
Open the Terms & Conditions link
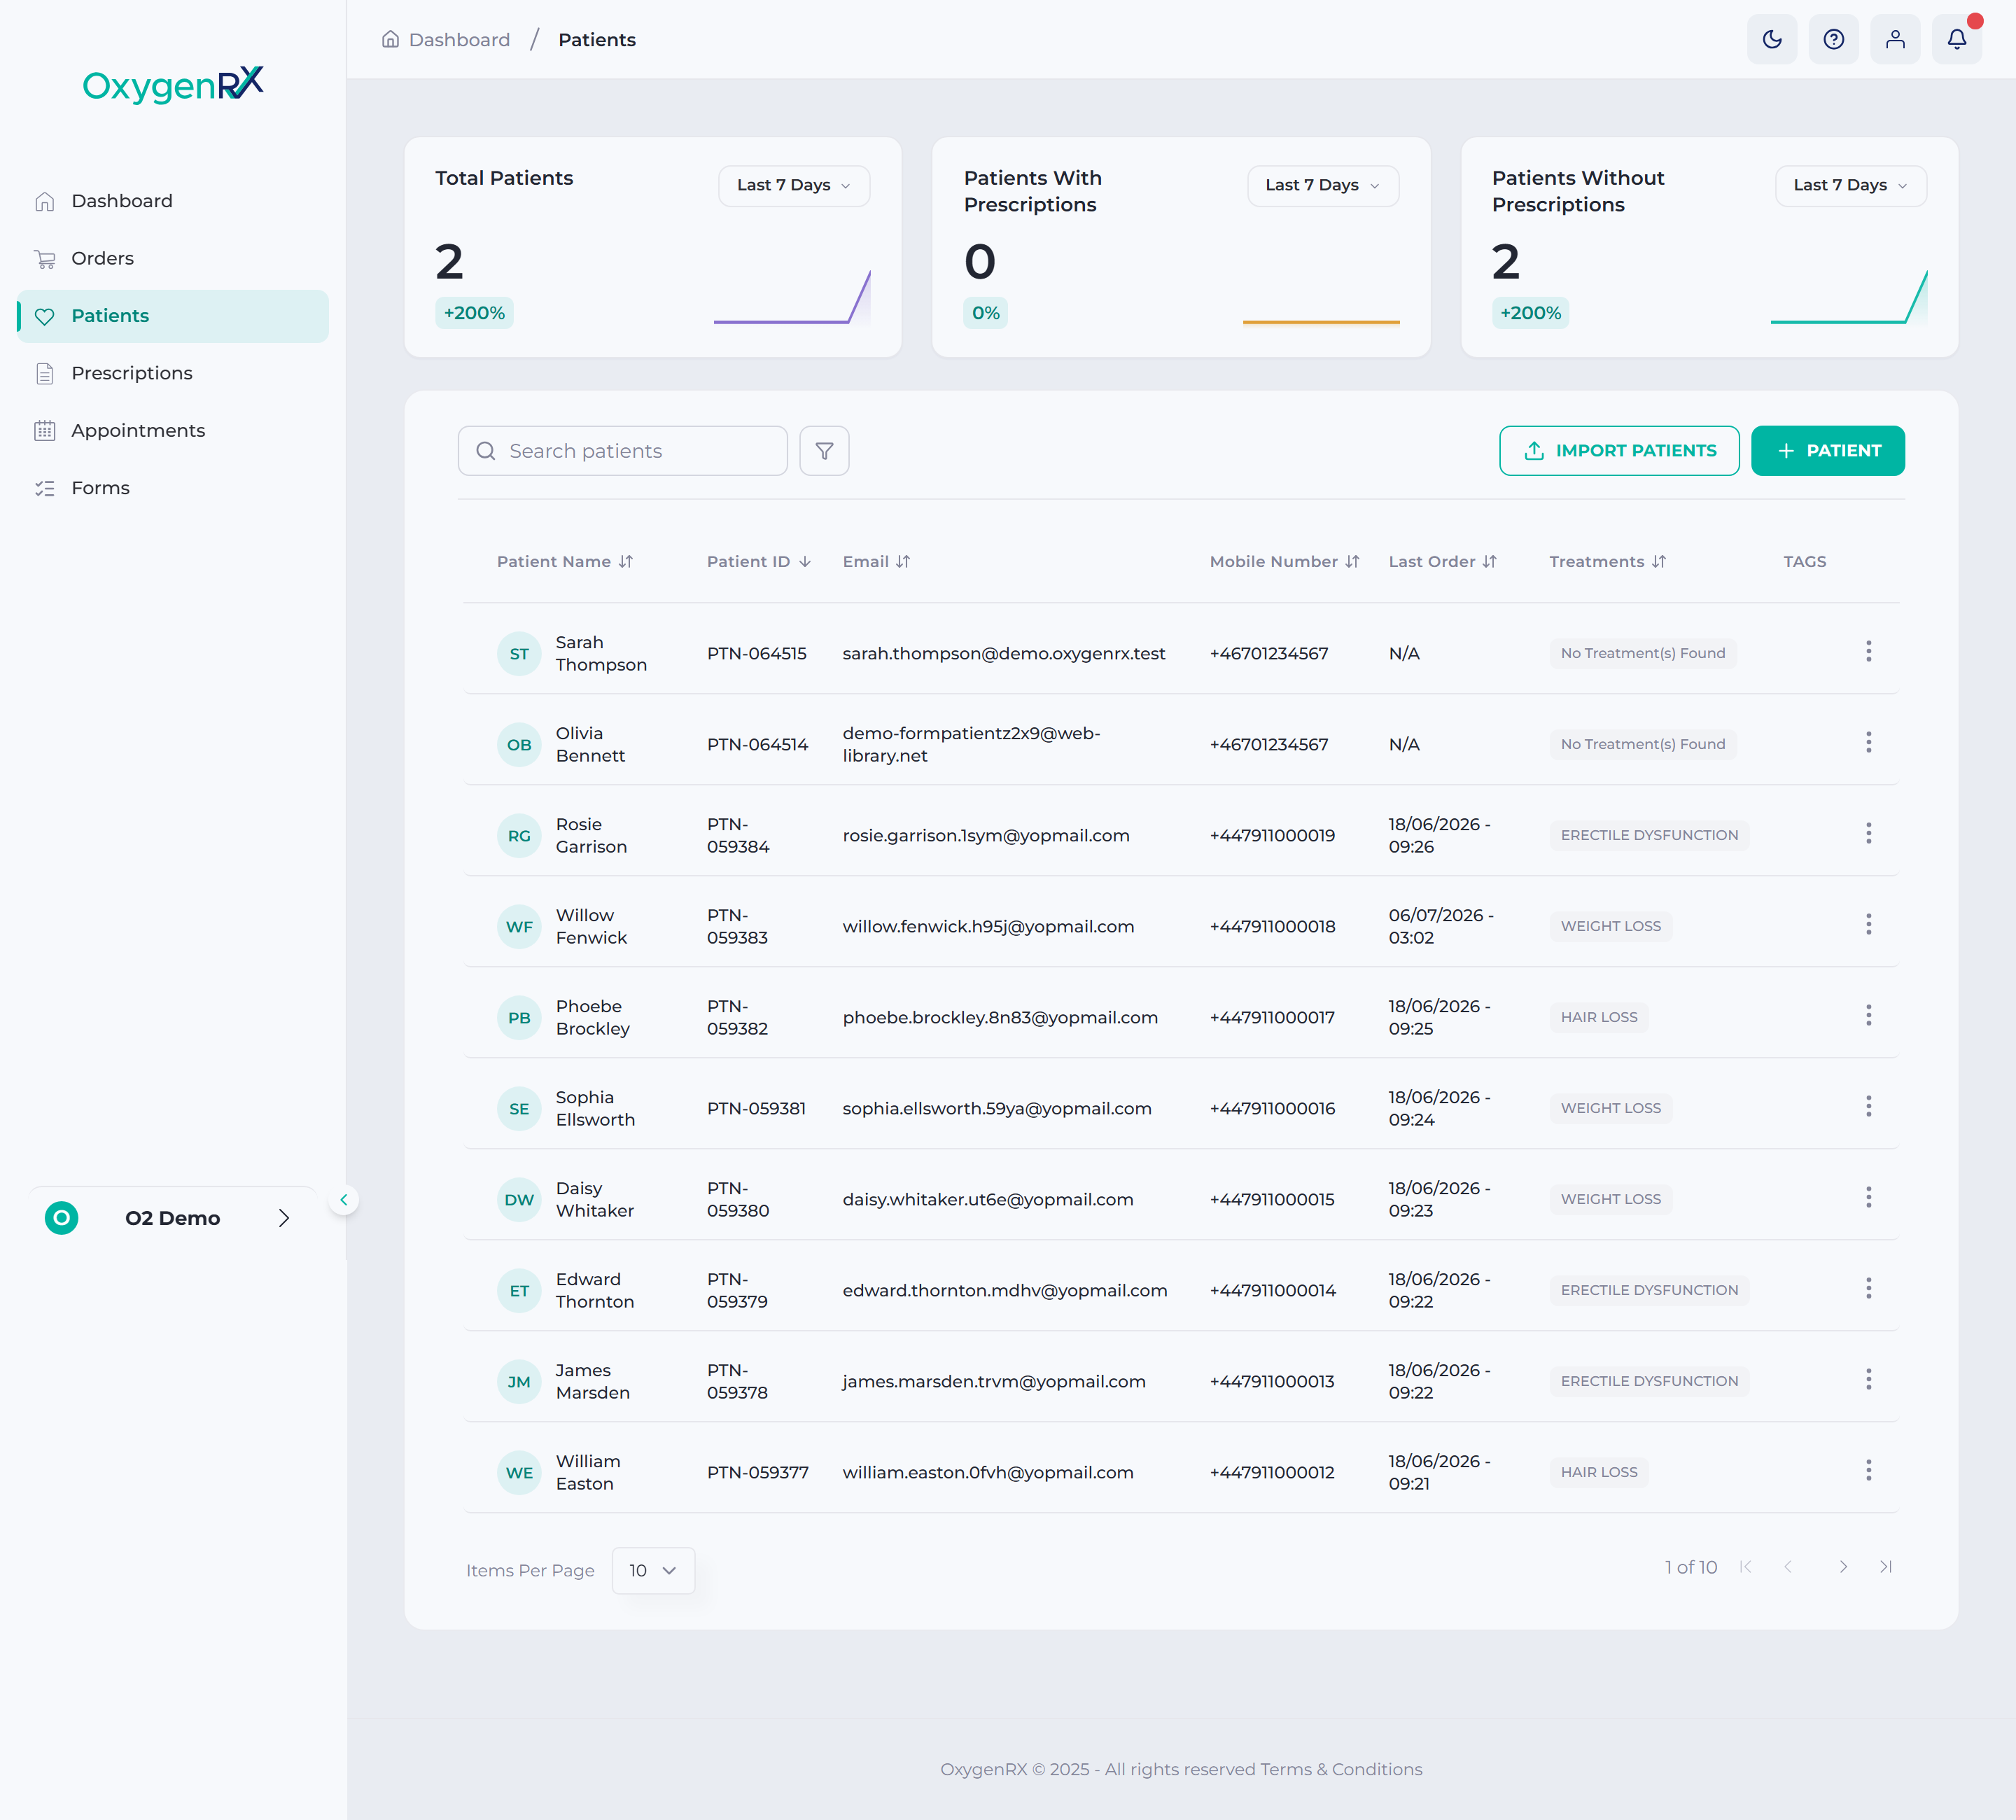[1341, 1769]
